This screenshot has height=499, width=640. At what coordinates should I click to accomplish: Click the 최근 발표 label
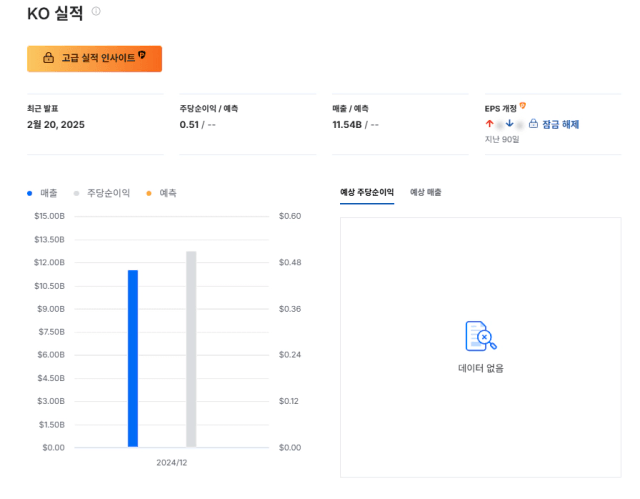point(42,109)
